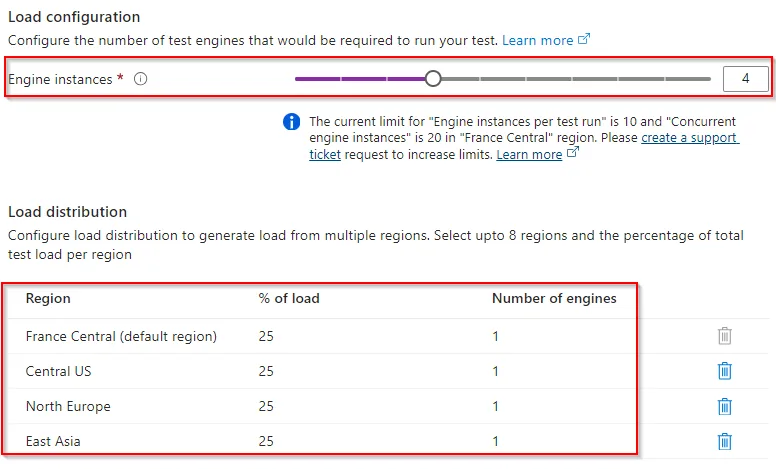Select the North Europe region cell
This screenshot has height=469, width=776.
tap(68, 406)
